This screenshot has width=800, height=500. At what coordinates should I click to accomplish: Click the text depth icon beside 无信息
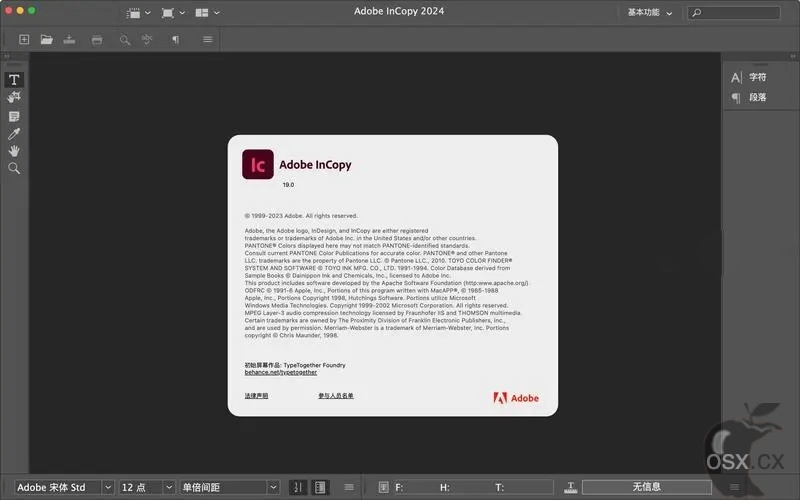point(571,487)
